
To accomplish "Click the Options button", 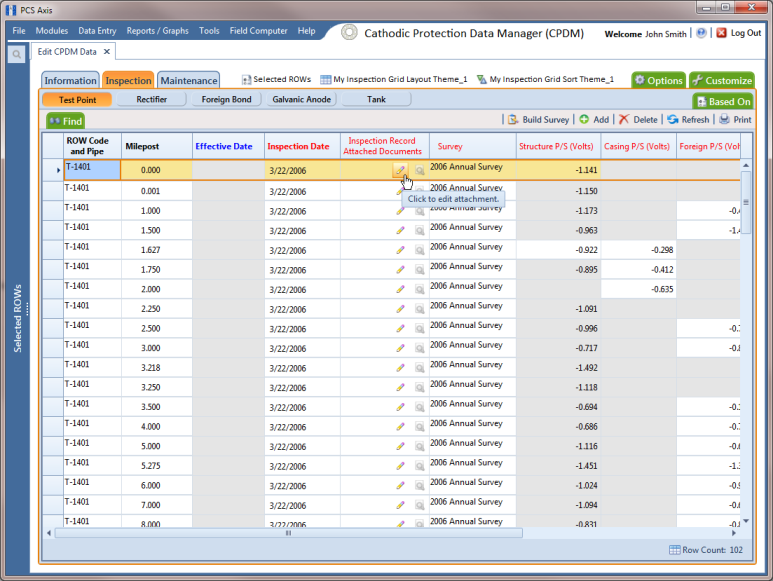I will pos(659,80).
